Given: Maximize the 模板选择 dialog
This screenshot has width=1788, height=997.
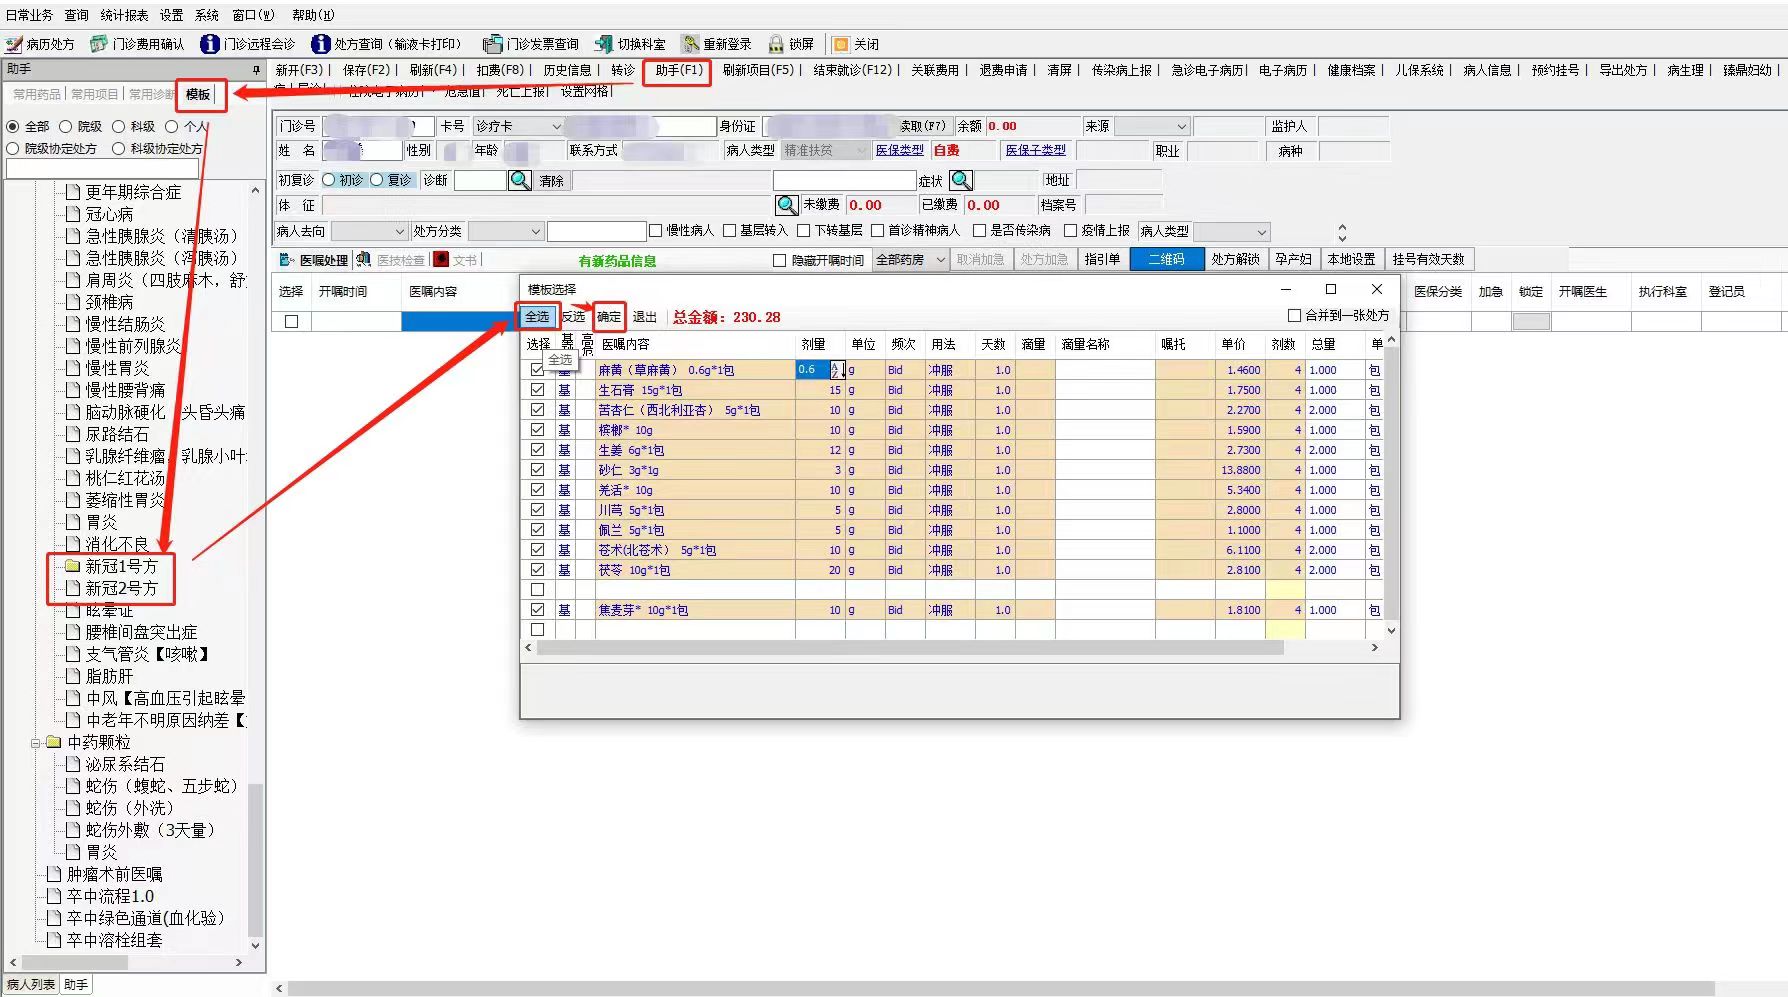Looking at the screenshot, I should (x=1331, y=289).
